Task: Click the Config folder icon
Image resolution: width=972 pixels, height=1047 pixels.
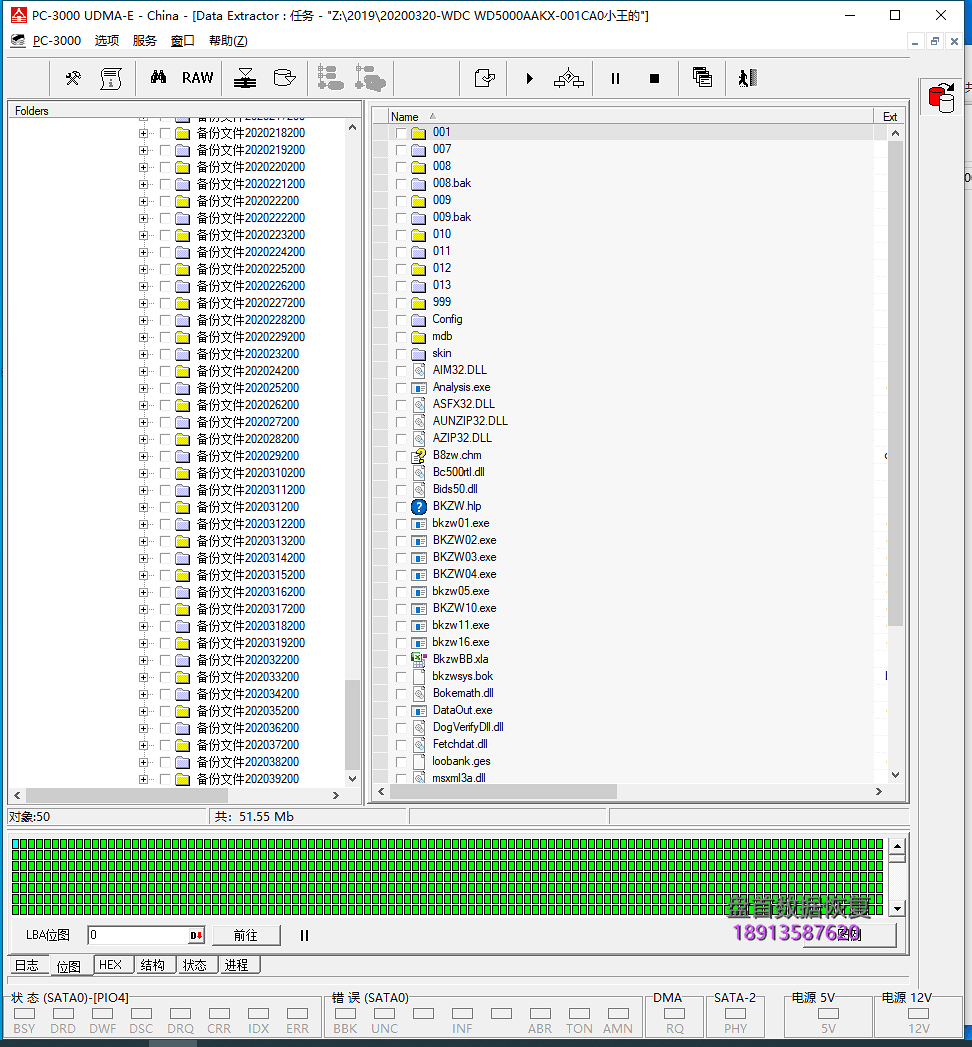Action: (x=419, y=320)
